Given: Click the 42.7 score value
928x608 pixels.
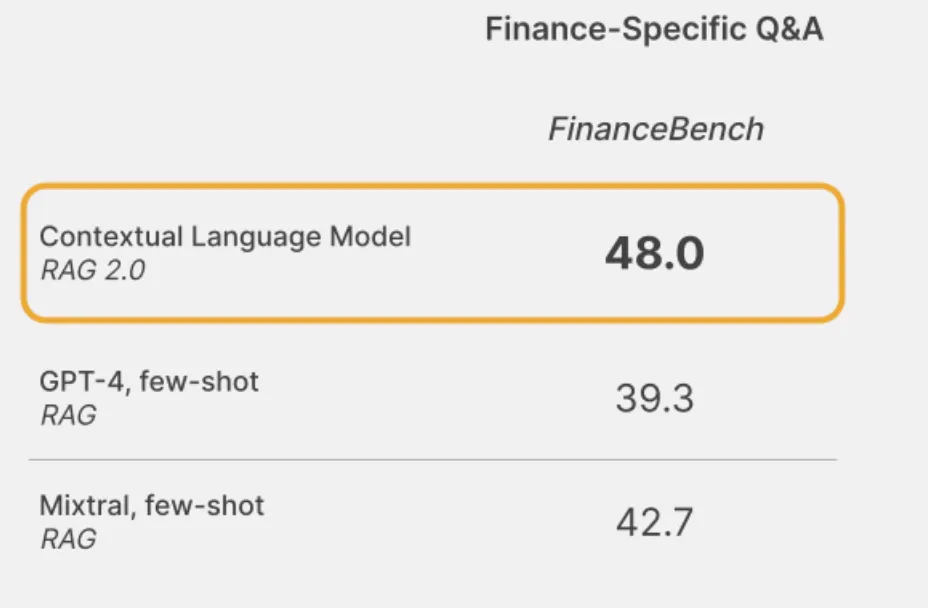Looking at the screenshot, I should tap(654, 522).
